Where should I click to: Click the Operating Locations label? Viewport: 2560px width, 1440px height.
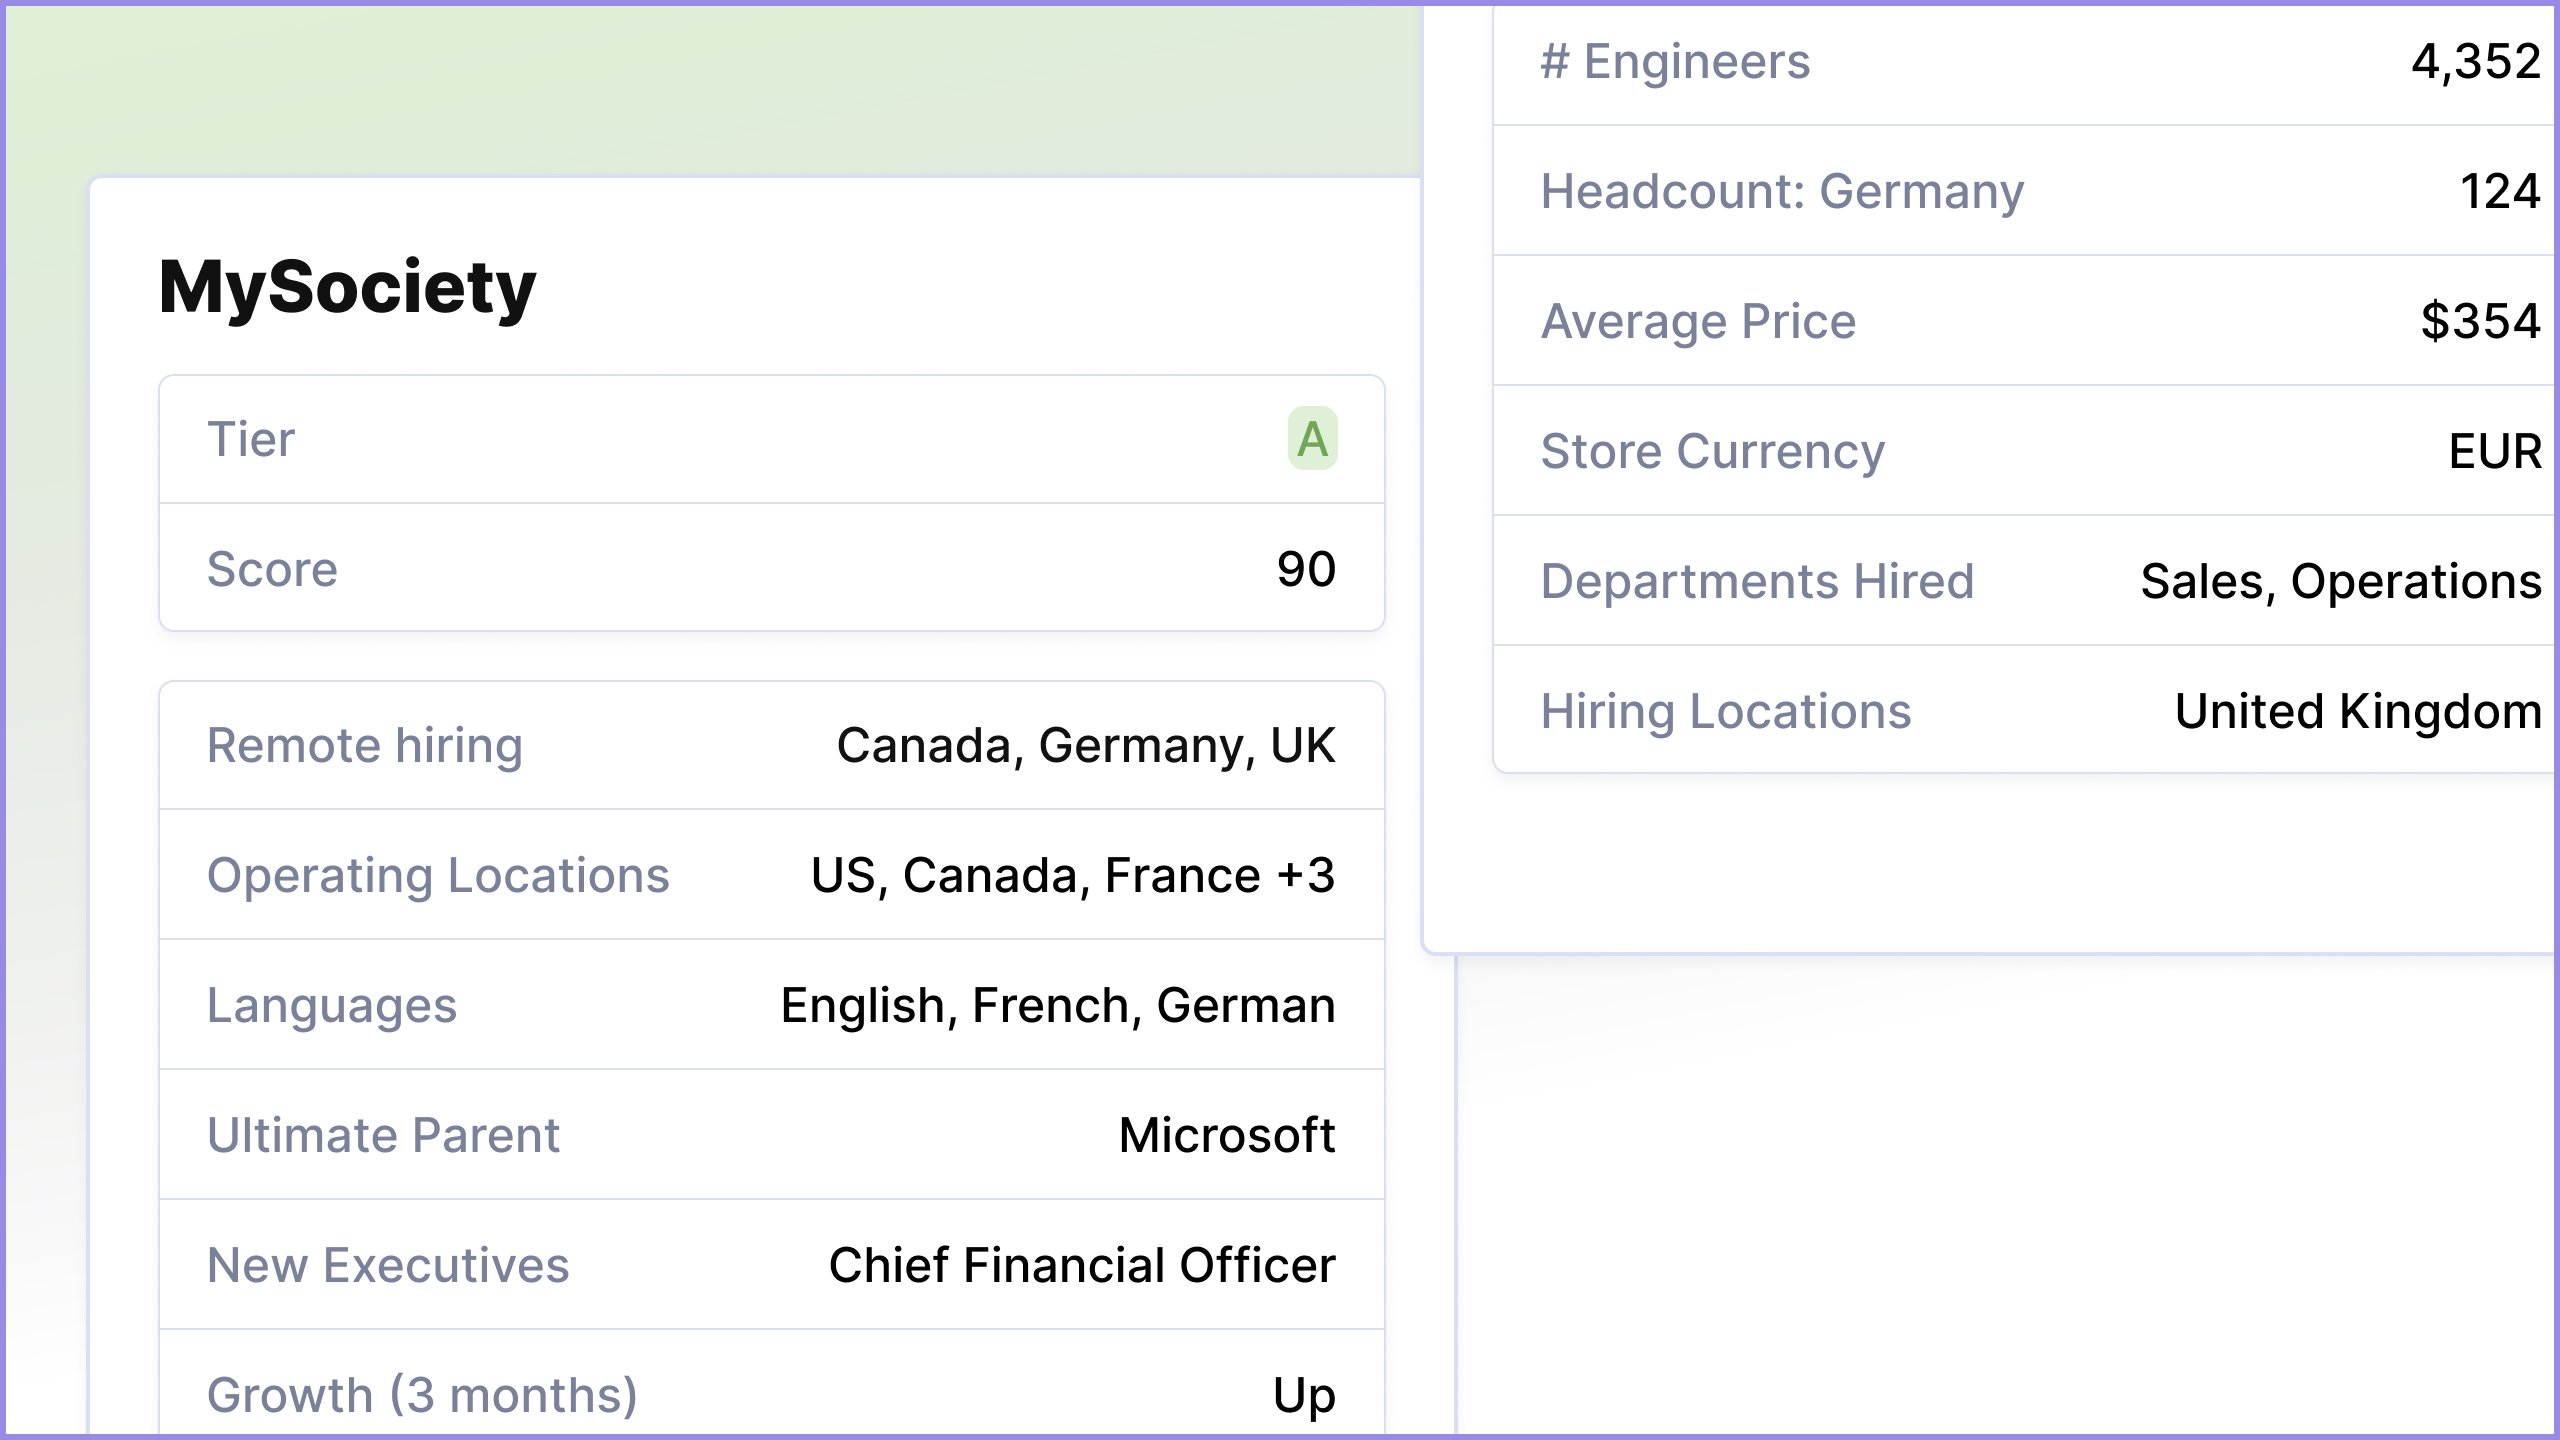point(437,875)
